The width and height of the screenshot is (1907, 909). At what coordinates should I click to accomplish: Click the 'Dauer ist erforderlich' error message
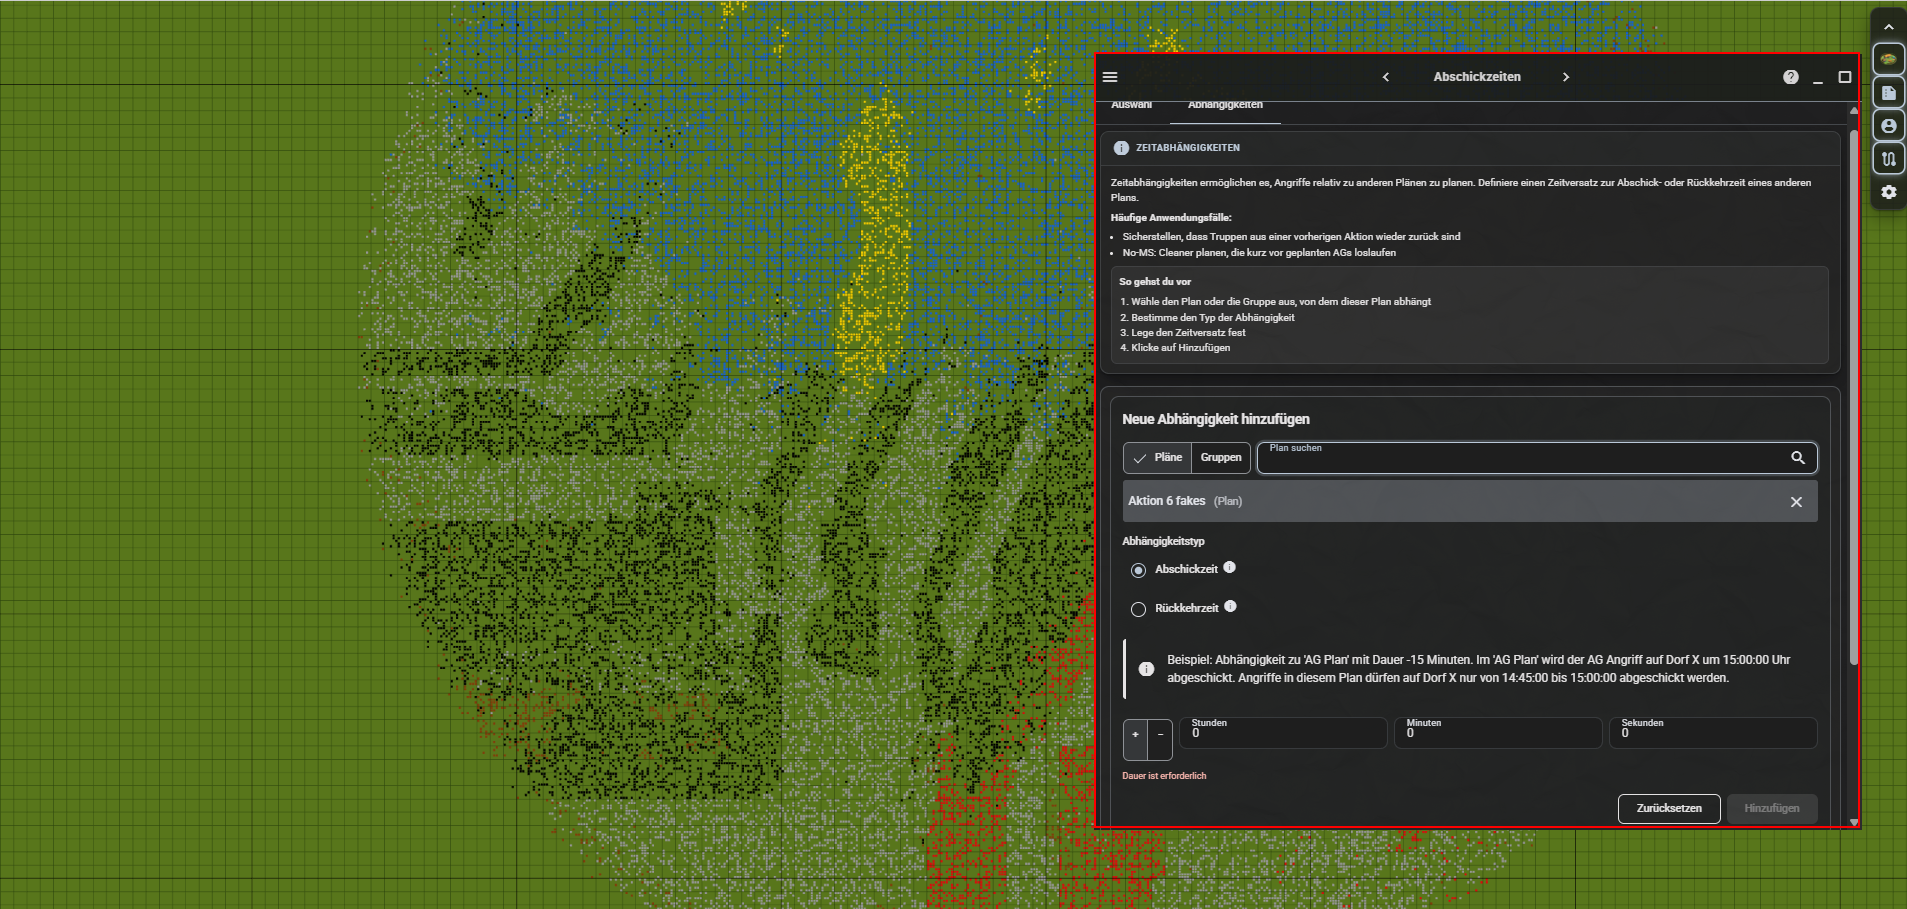click(1164, 776)
